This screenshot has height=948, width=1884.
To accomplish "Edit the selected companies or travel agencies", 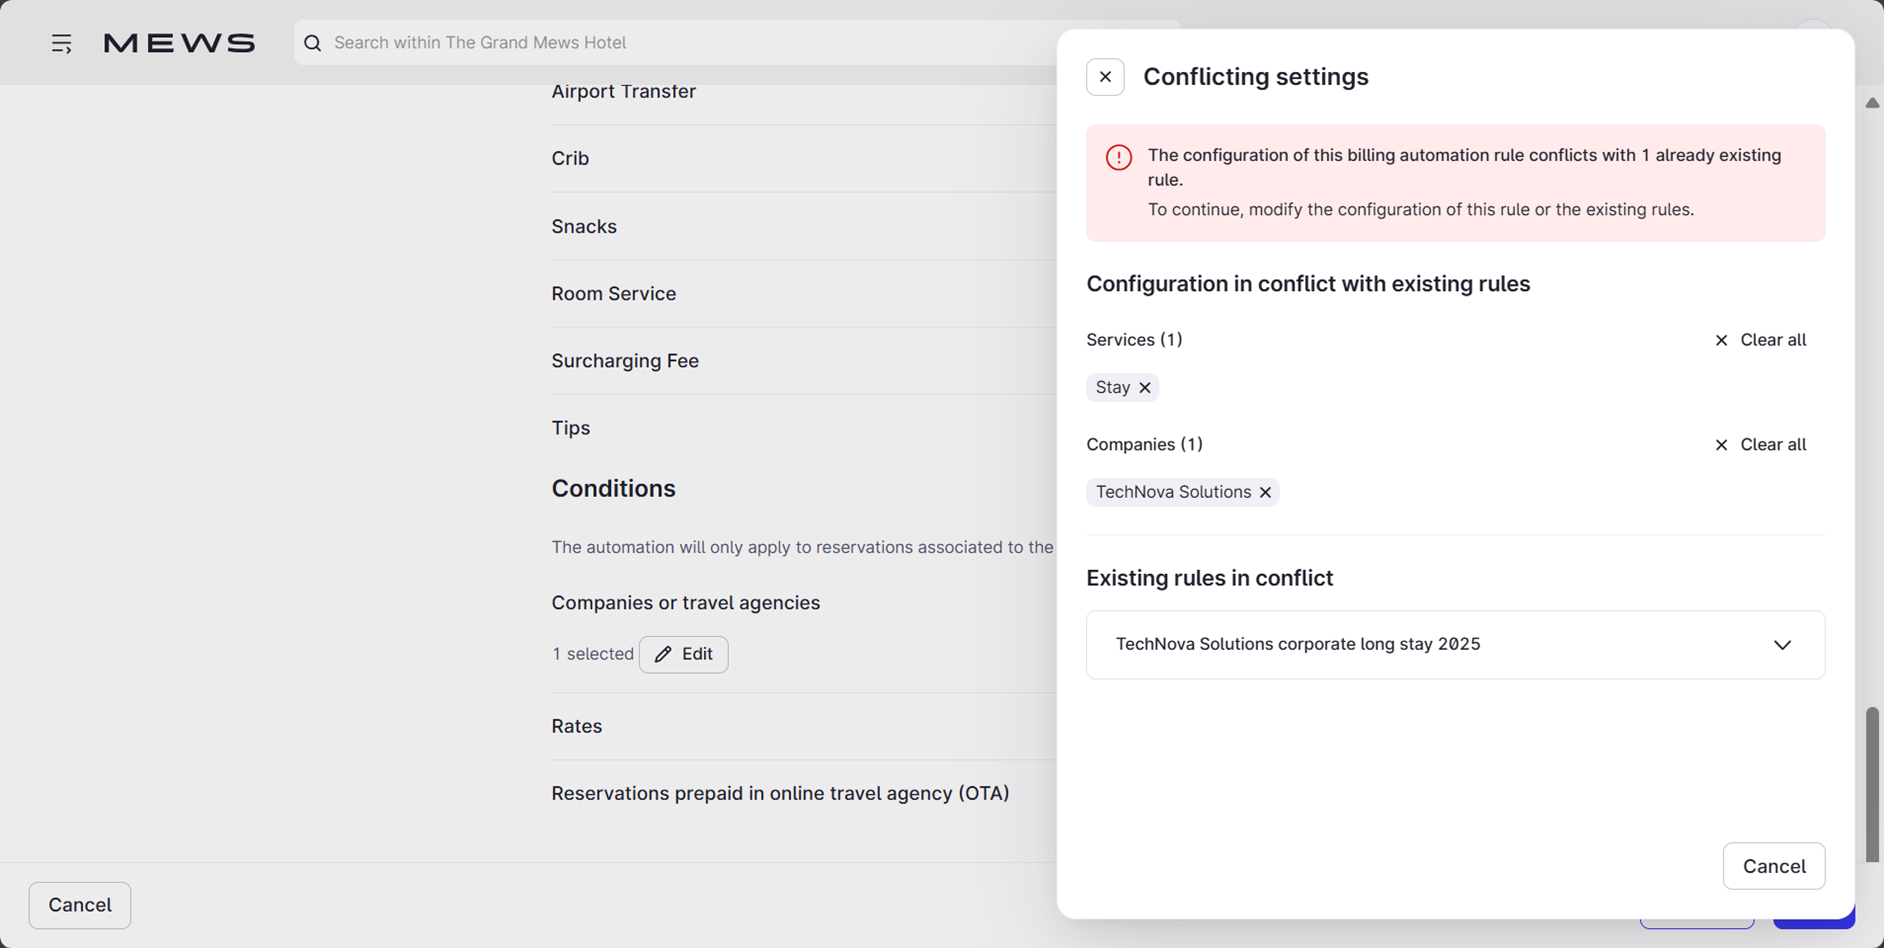I will (x=684, y=654).
